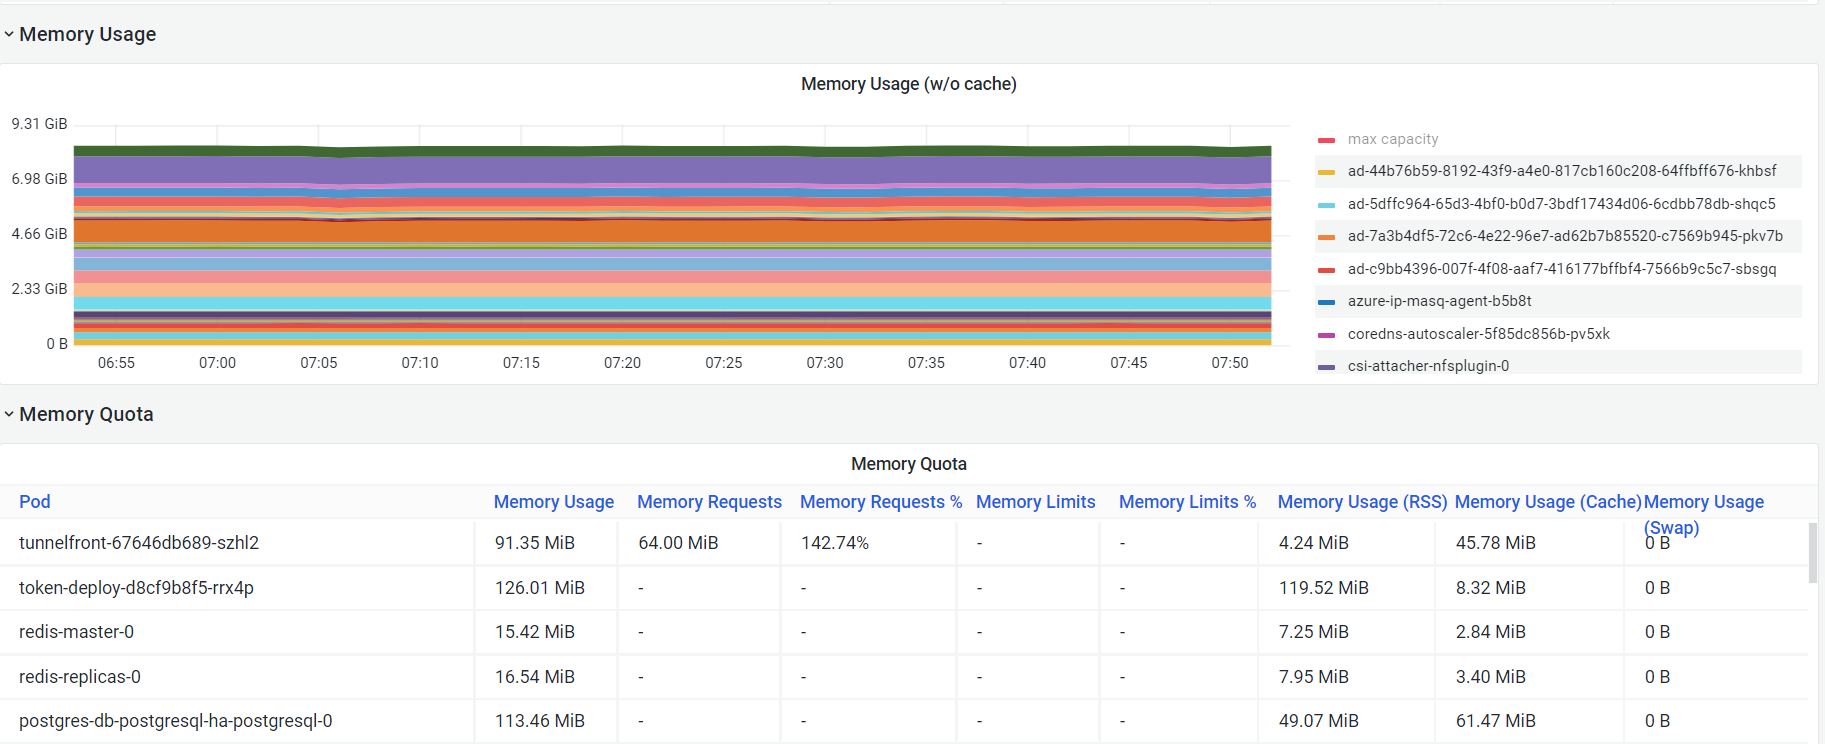The width and height of the screenshot is (1825, 744).
Task: Click purple swatch for csi-attacher-nfsplugin-0
Action: tap(1327, 367)
